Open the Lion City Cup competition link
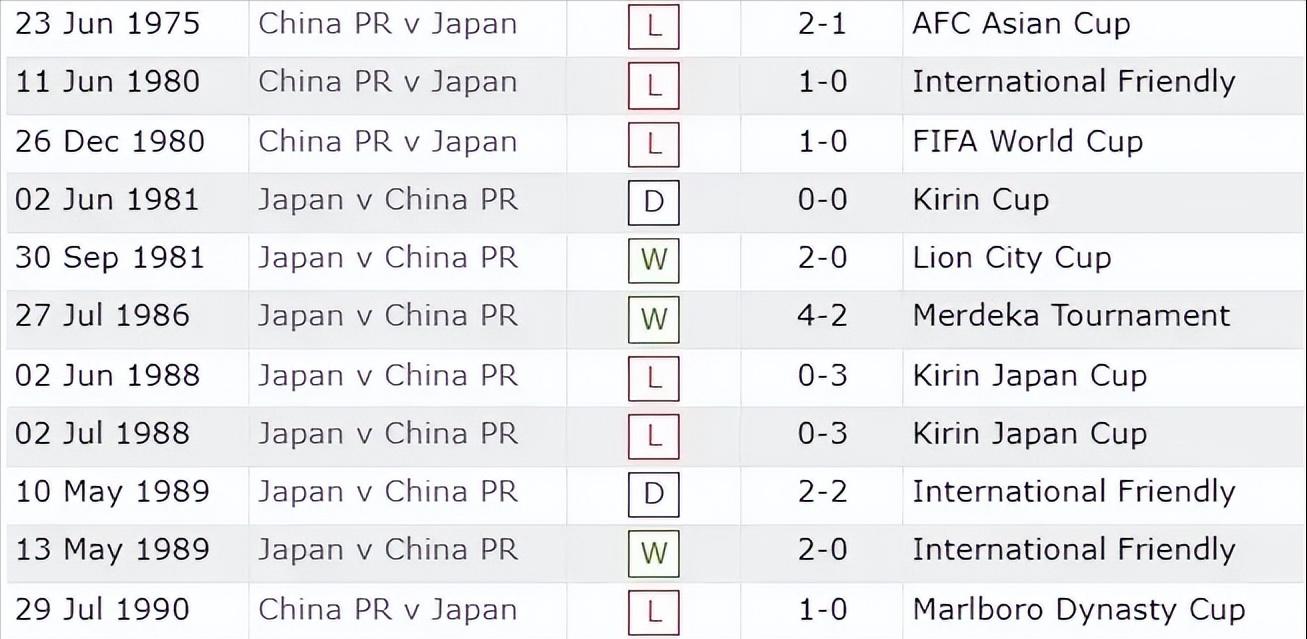 [1011, 258]
